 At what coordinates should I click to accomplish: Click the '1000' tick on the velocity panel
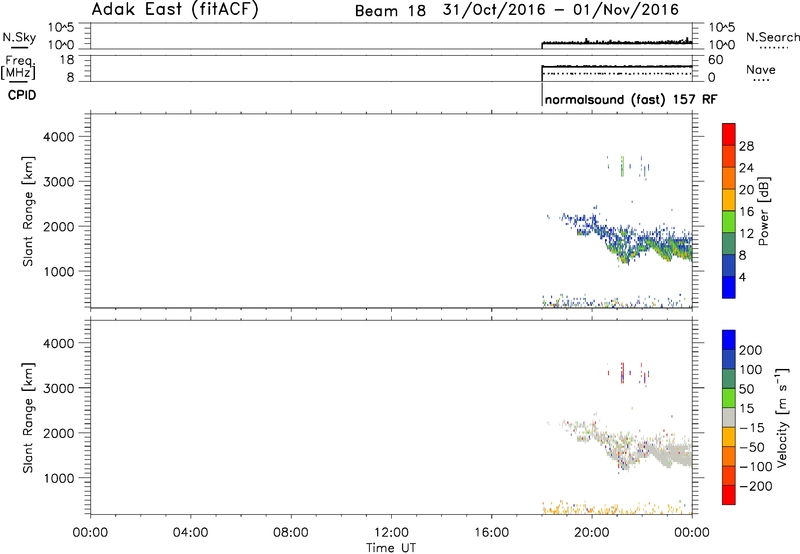coord(59,478)
